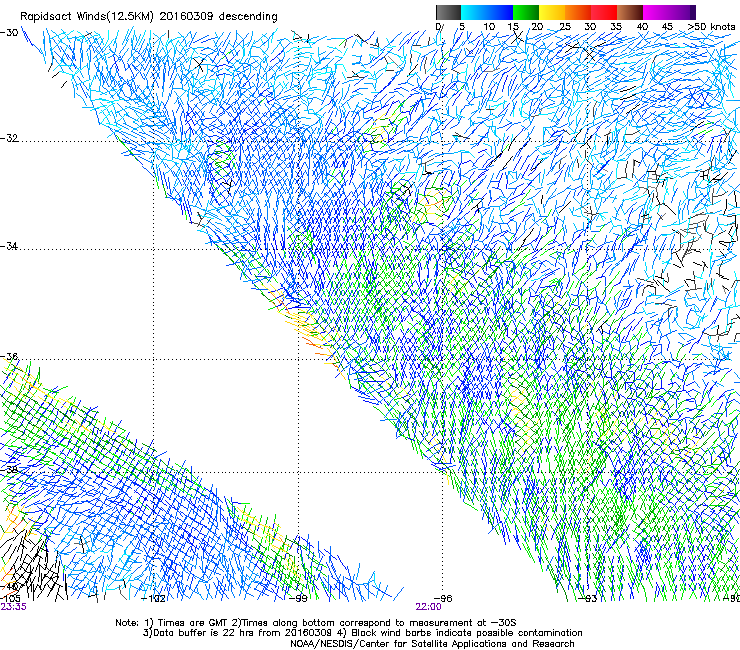The height and width of the screenshot is (650, 740).
Task: Click the dark purple 45-50 knots legend color
Action: click(x=682, y=12)
